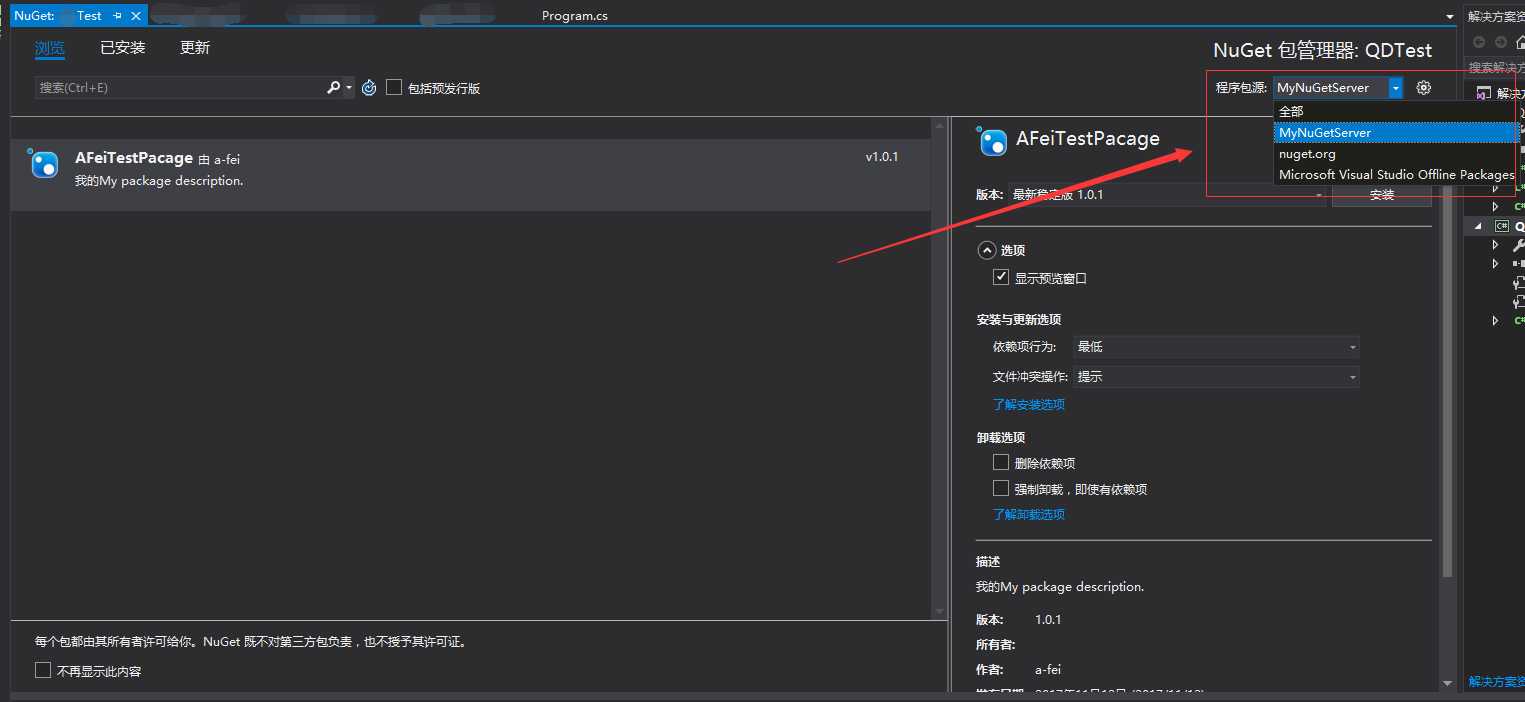Viewport: 1525px width, 702px height.
Task: Open 解决方案资源管理器 tab at bottom right
Action: pyautogui.click(x=1496, y=681)
